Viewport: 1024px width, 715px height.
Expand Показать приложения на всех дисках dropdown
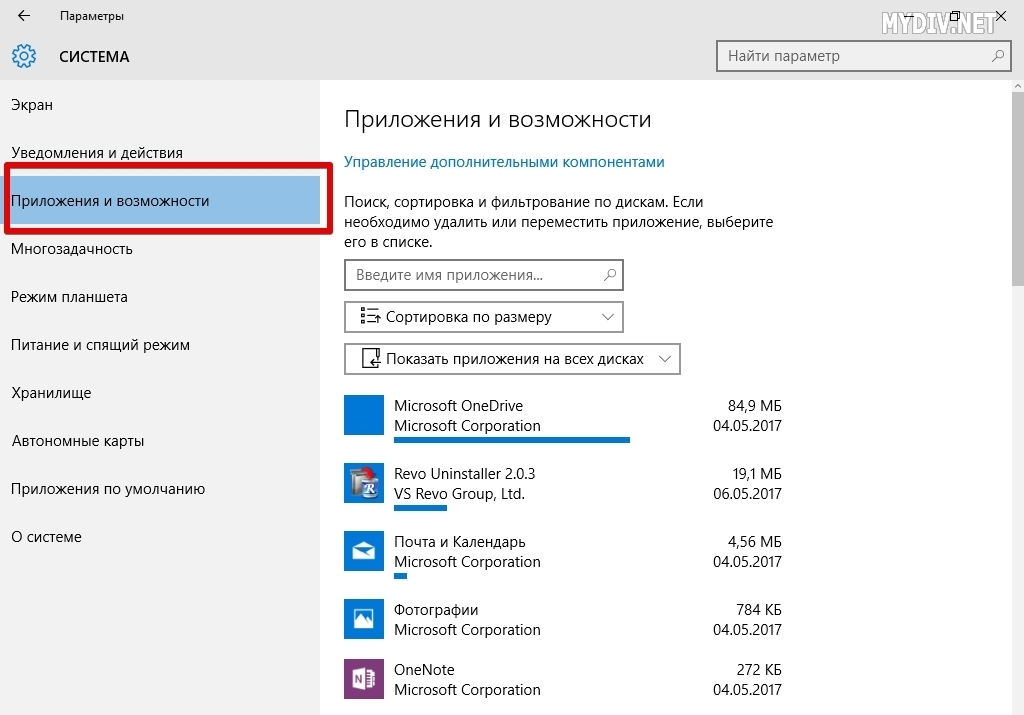pyautogui.click(x=511, y=359)
